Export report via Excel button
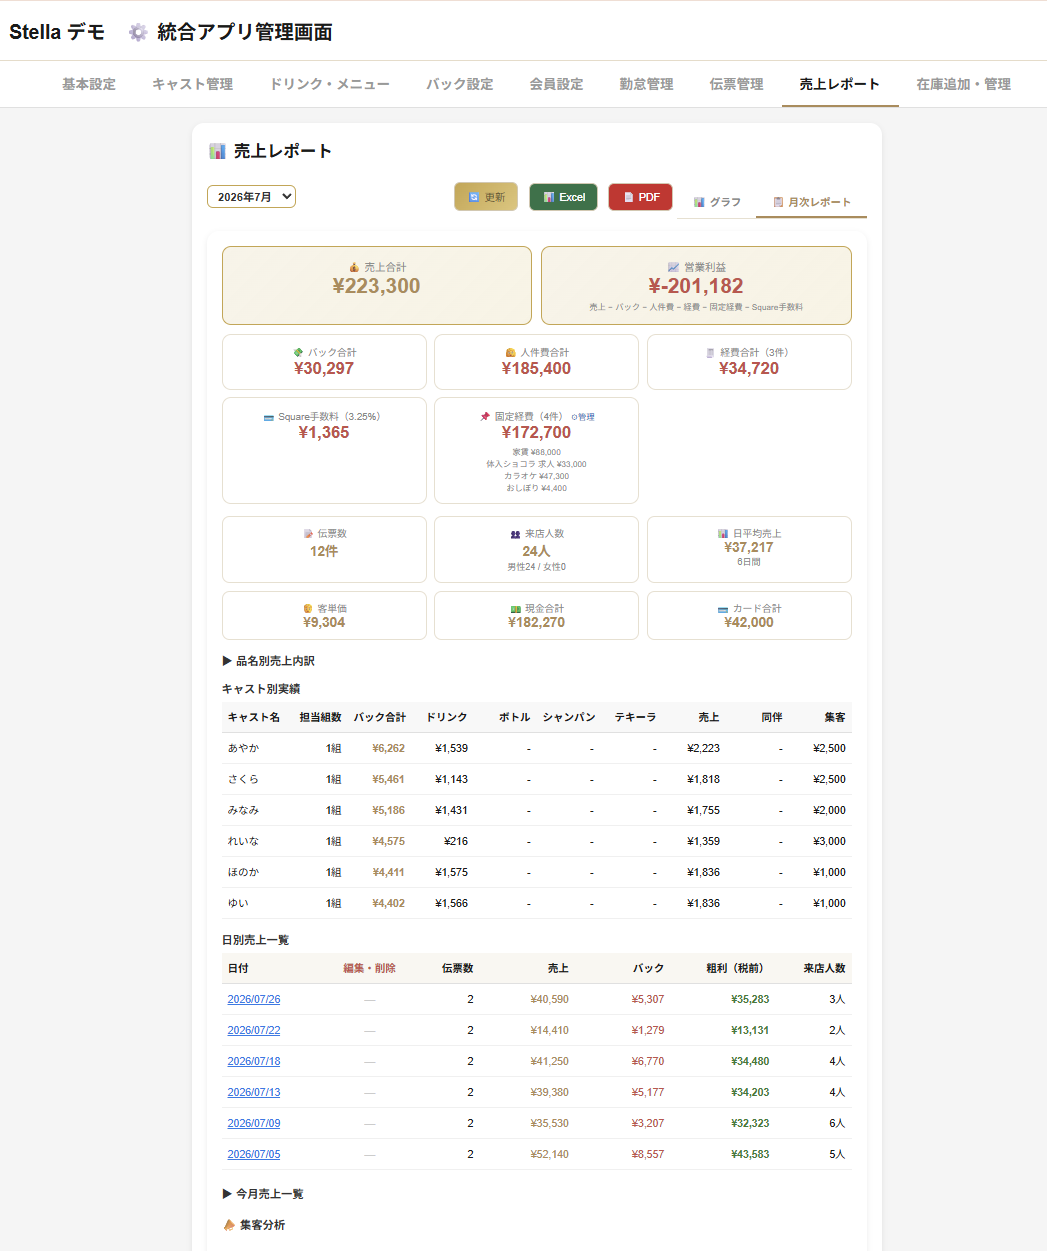This screenshot has width=1047, height=1251. (563, 197)
